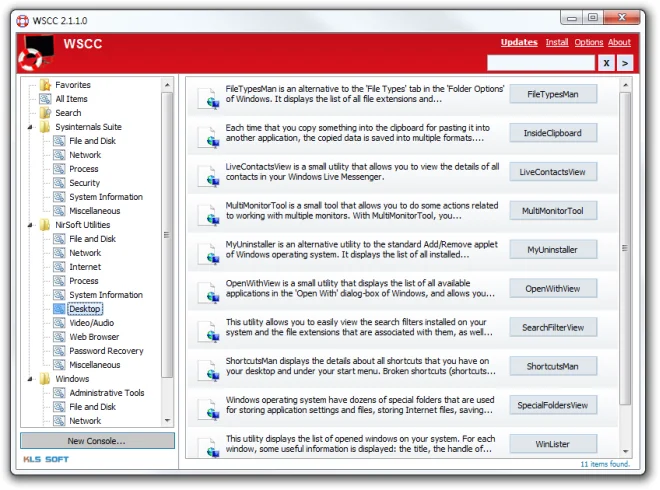Open the Options link in header

pos(589,42)
